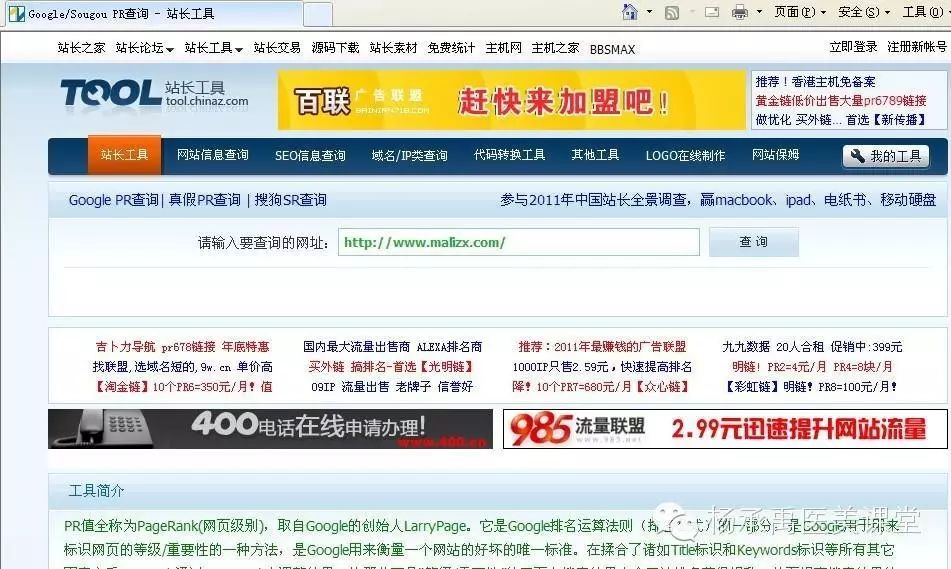951x569 pixels.
Task: Open the 主机之家 link
Action: click(556, 48)
